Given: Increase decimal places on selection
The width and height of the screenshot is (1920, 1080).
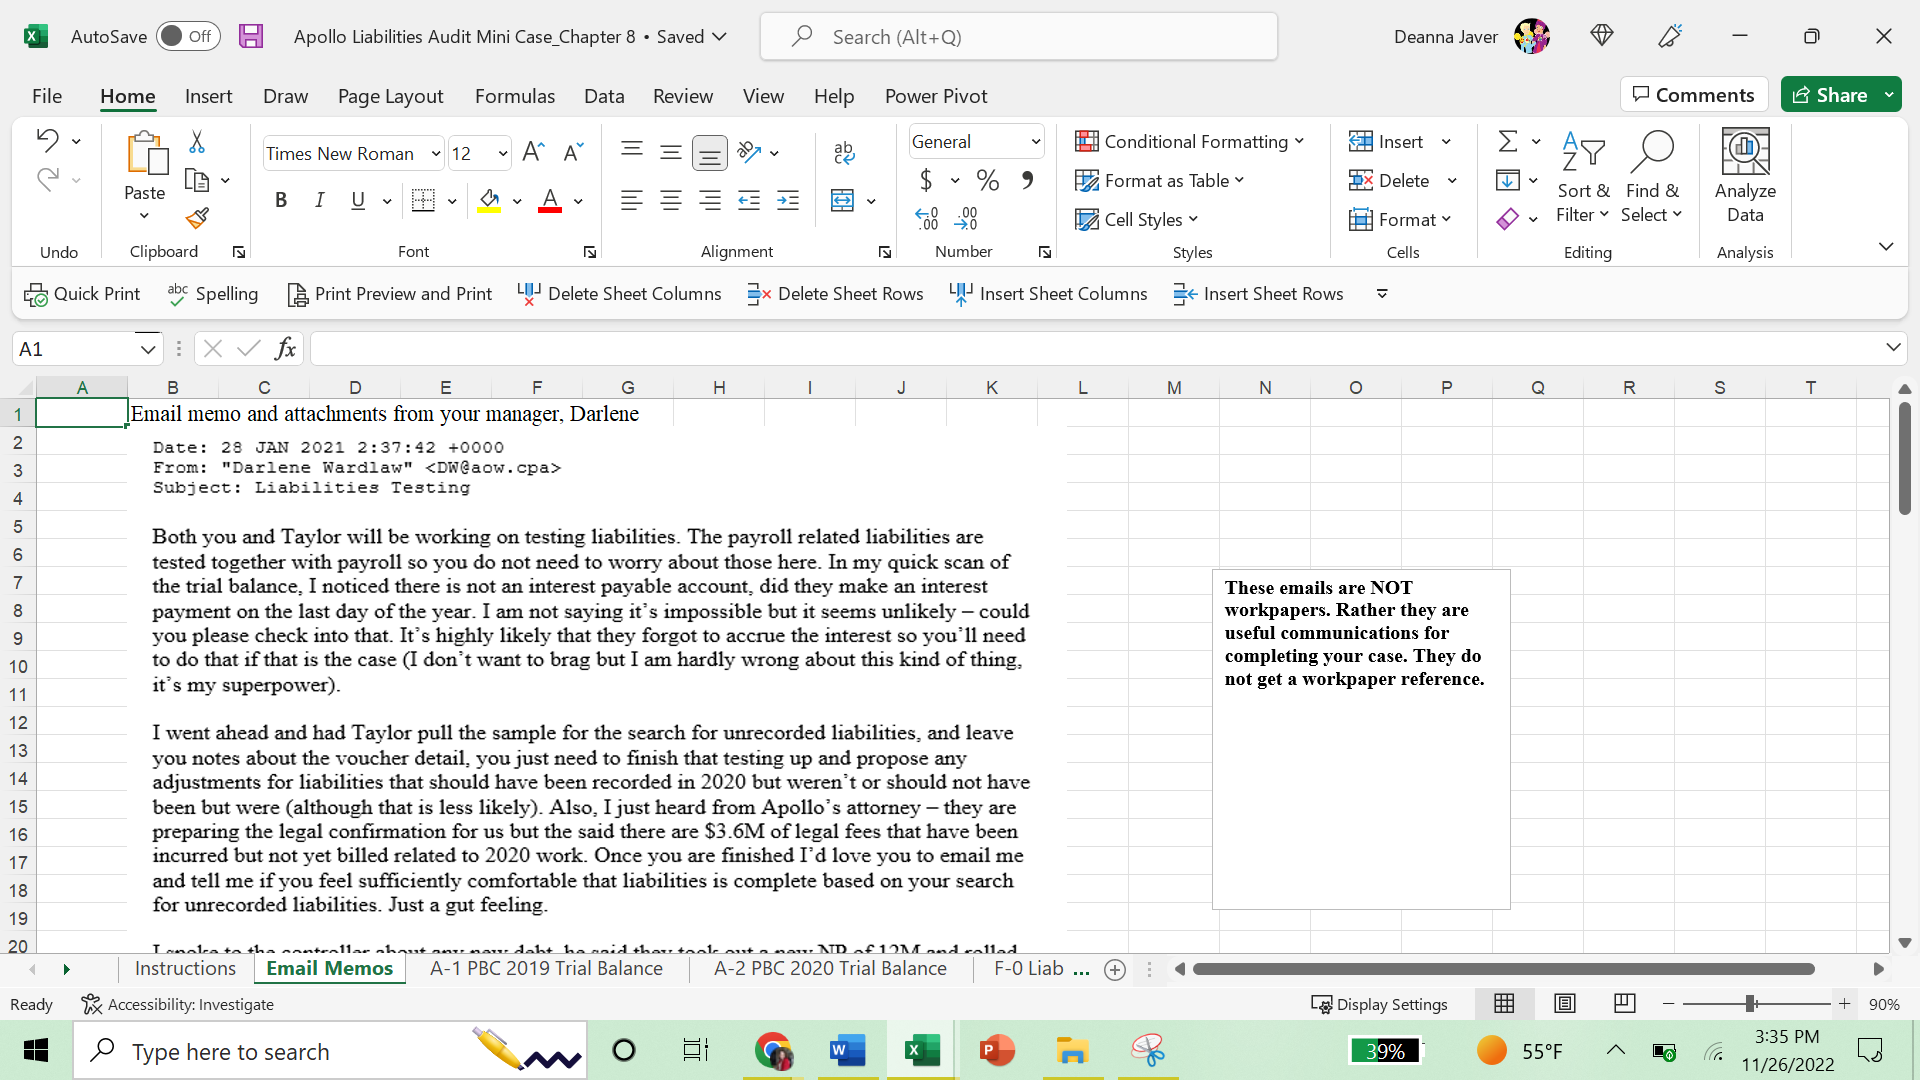Looking at the screenshot, I should pos(928,216).
